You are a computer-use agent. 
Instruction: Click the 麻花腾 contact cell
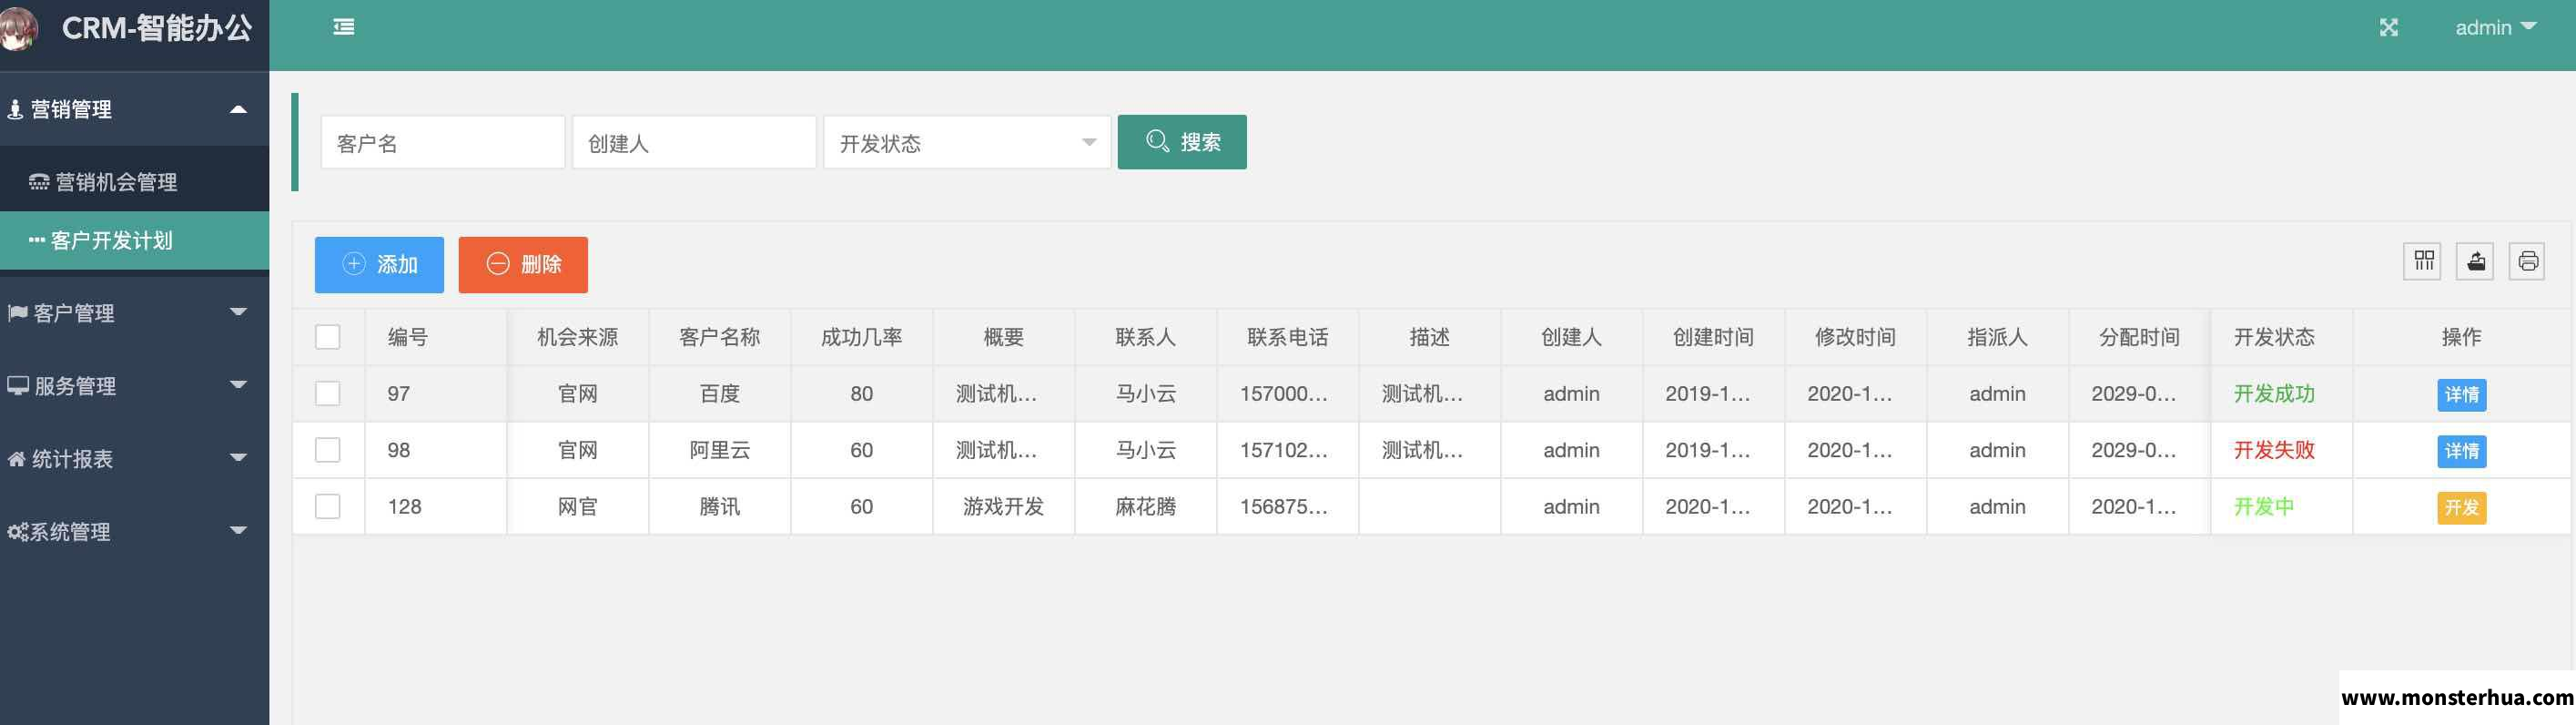pos(1145,507)
